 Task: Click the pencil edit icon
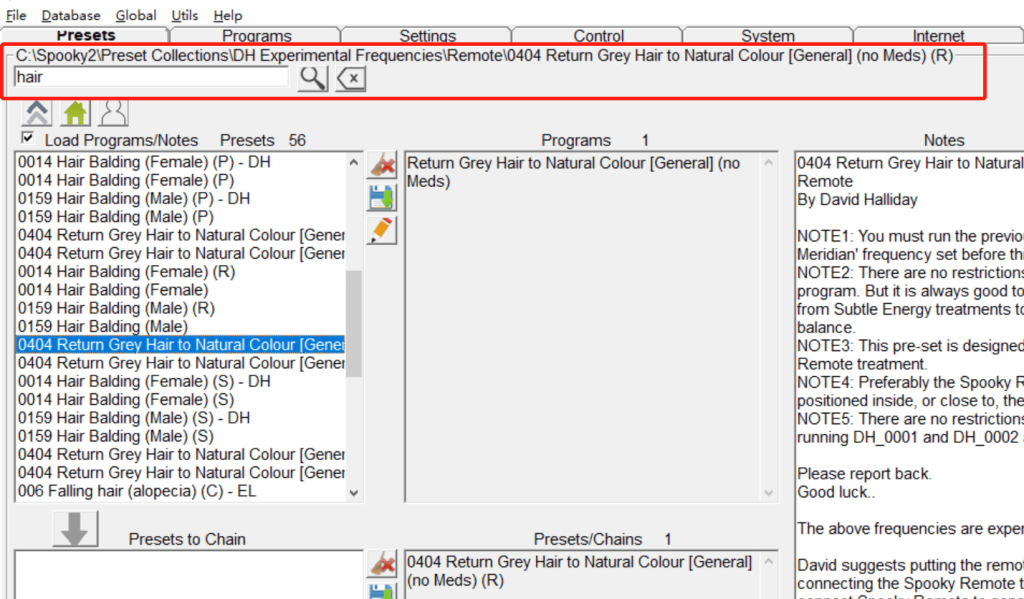382,230
